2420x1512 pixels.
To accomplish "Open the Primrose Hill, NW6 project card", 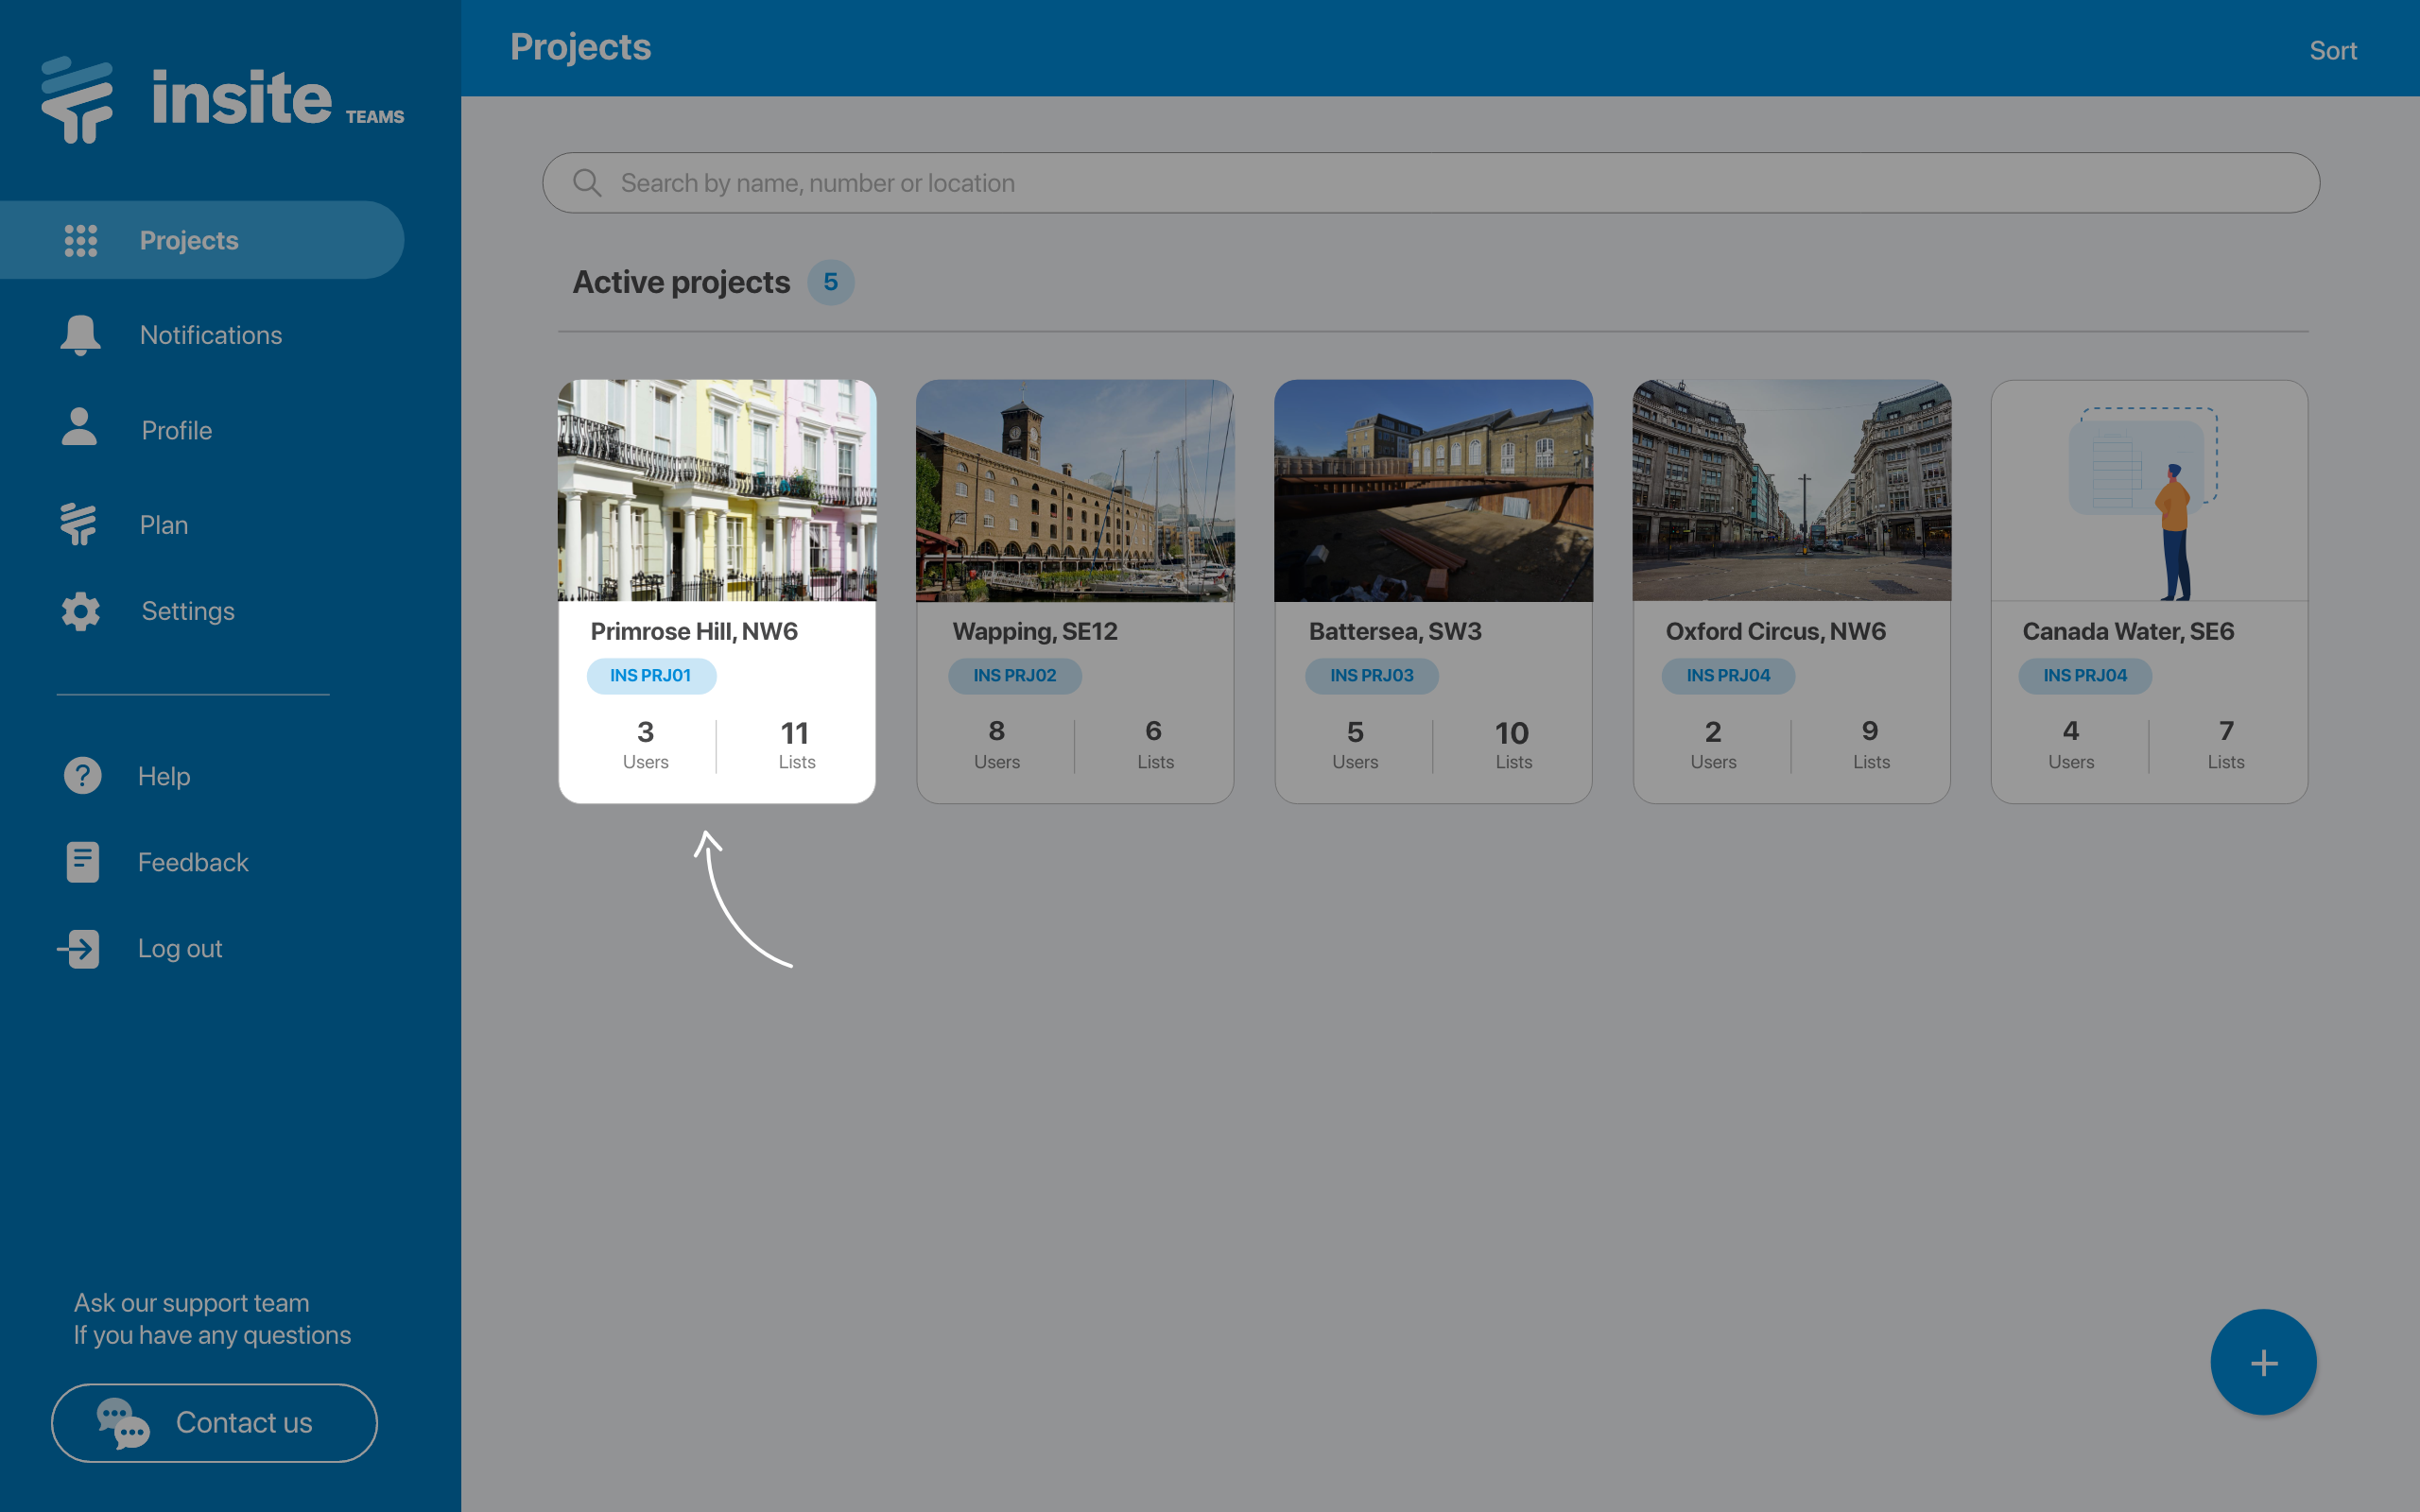I will point(716,590).
